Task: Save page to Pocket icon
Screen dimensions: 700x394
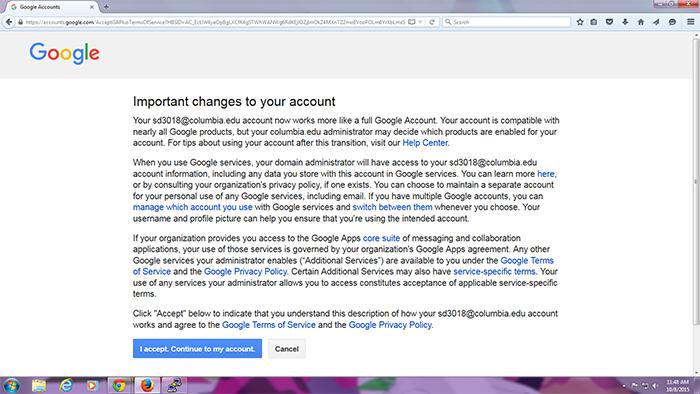Action: [x=609, y=22]
